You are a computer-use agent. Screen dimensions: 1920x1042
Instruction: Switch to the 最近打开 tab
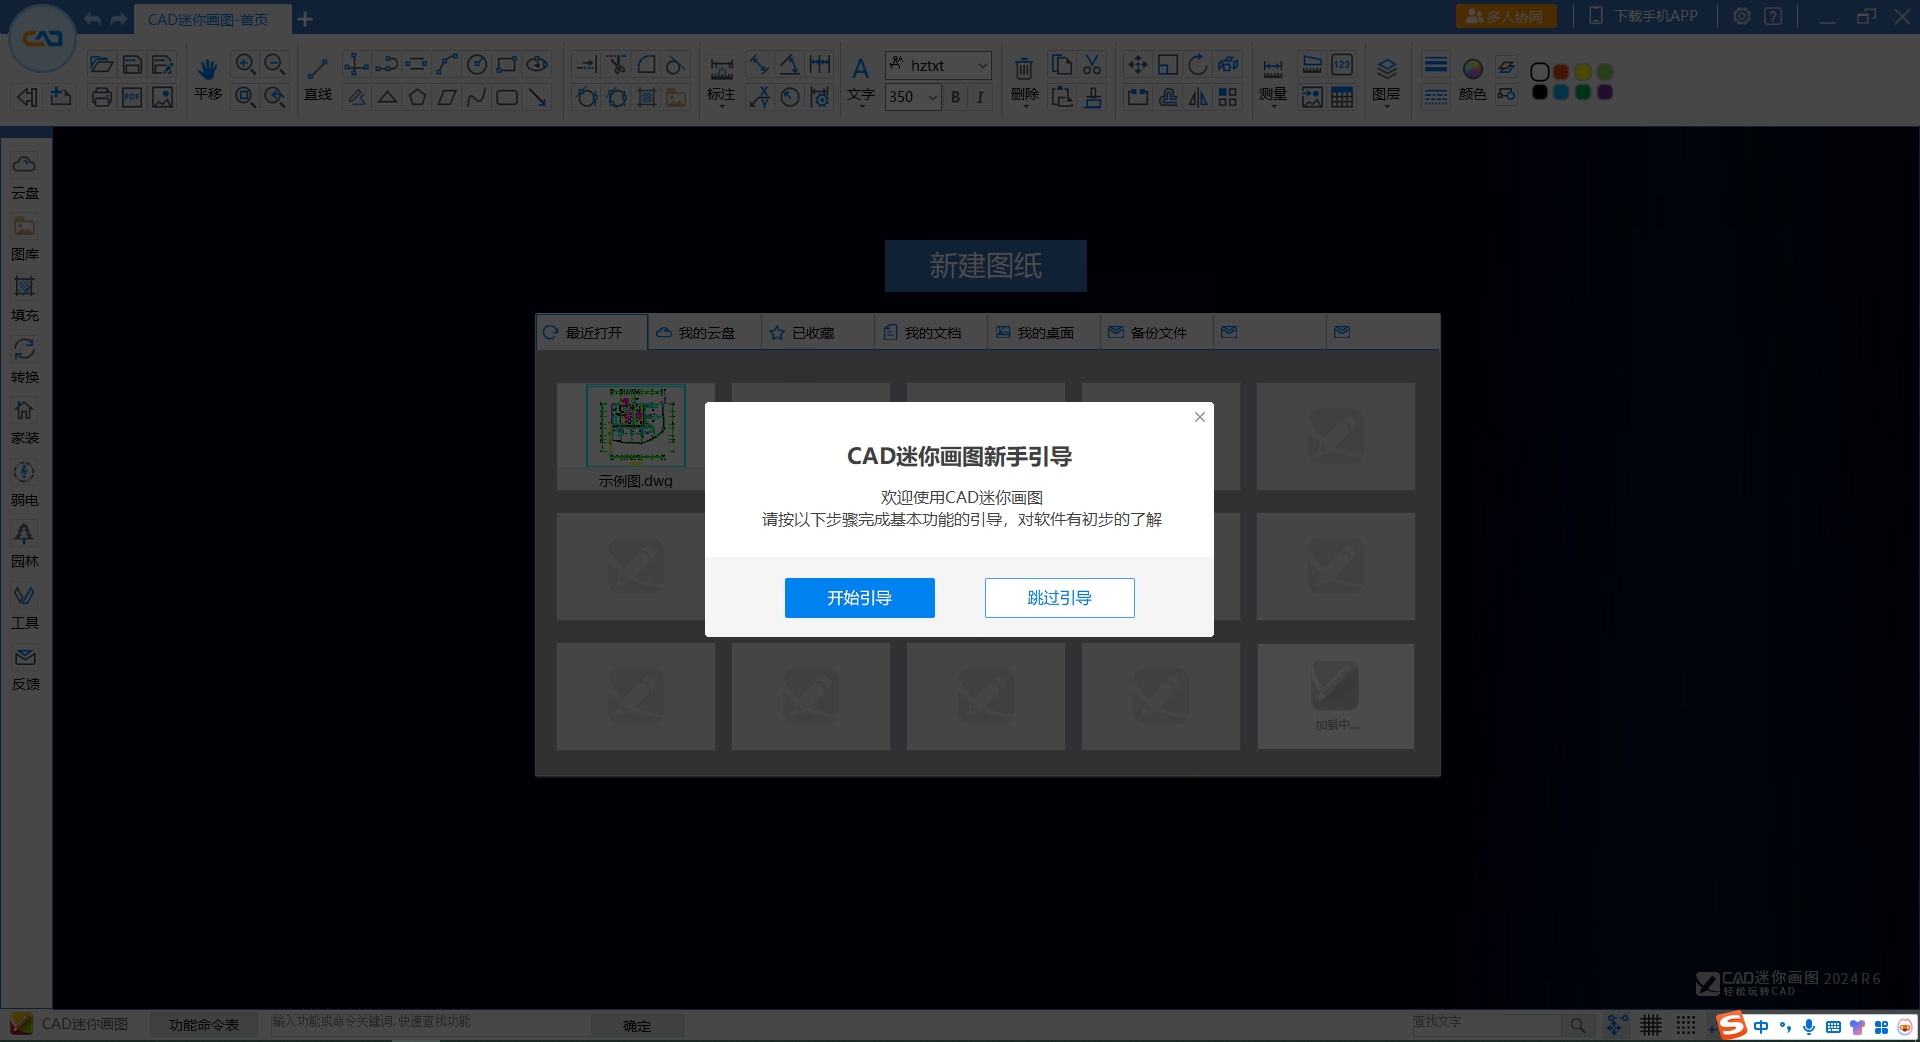(592, 332)
